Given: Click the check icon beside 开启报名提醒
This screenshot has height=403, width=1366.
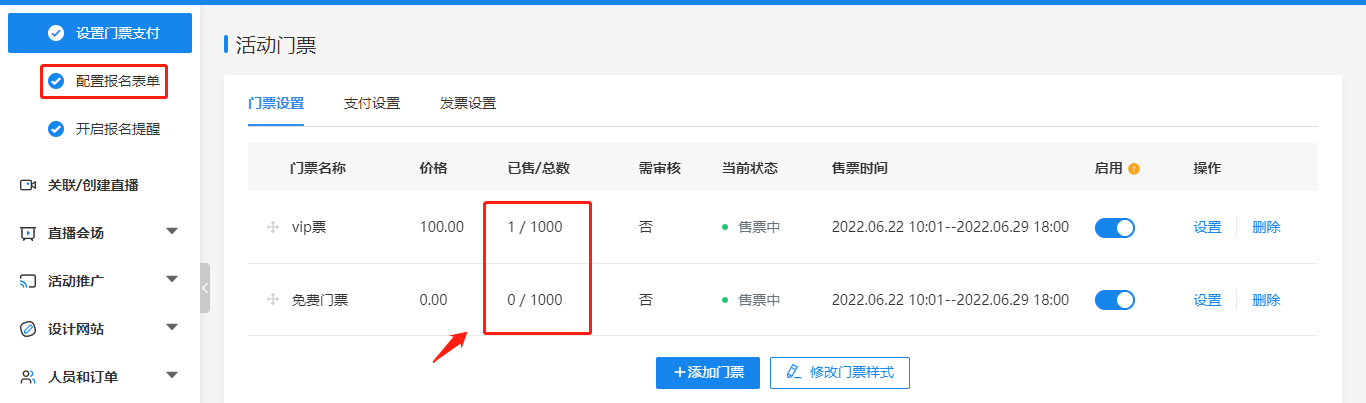Looking at the screenshot, I should (56, 128).
